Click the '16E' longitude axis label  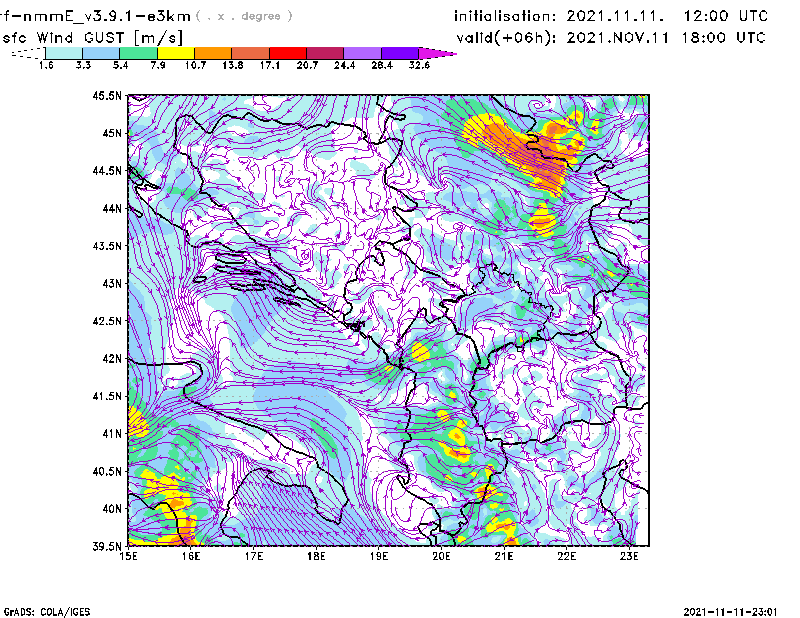click(x=191, y=556)
